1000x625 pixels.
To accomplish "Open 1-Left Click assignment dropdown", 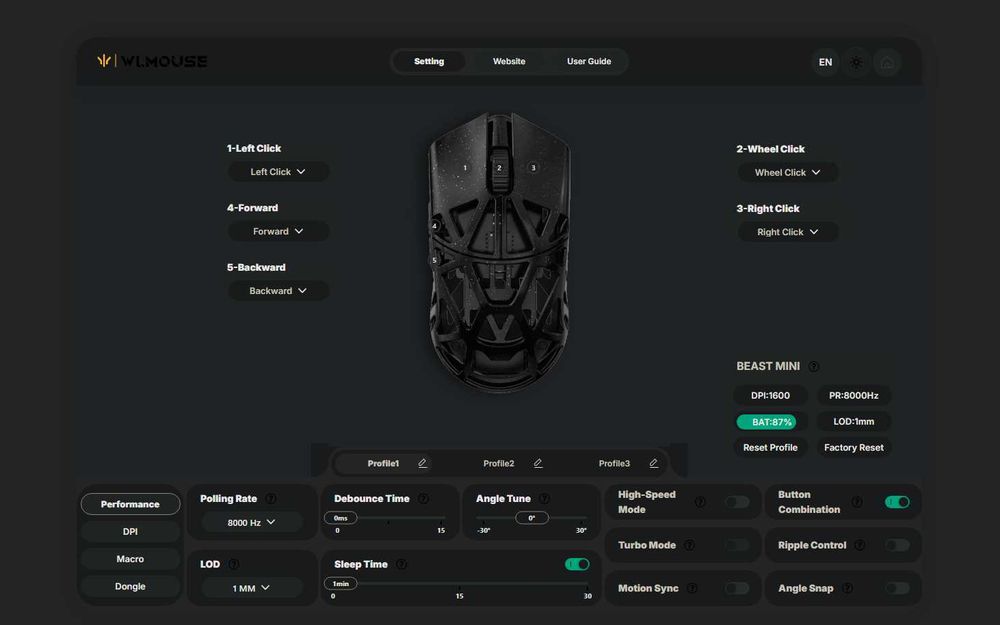I will click(279, 172).
